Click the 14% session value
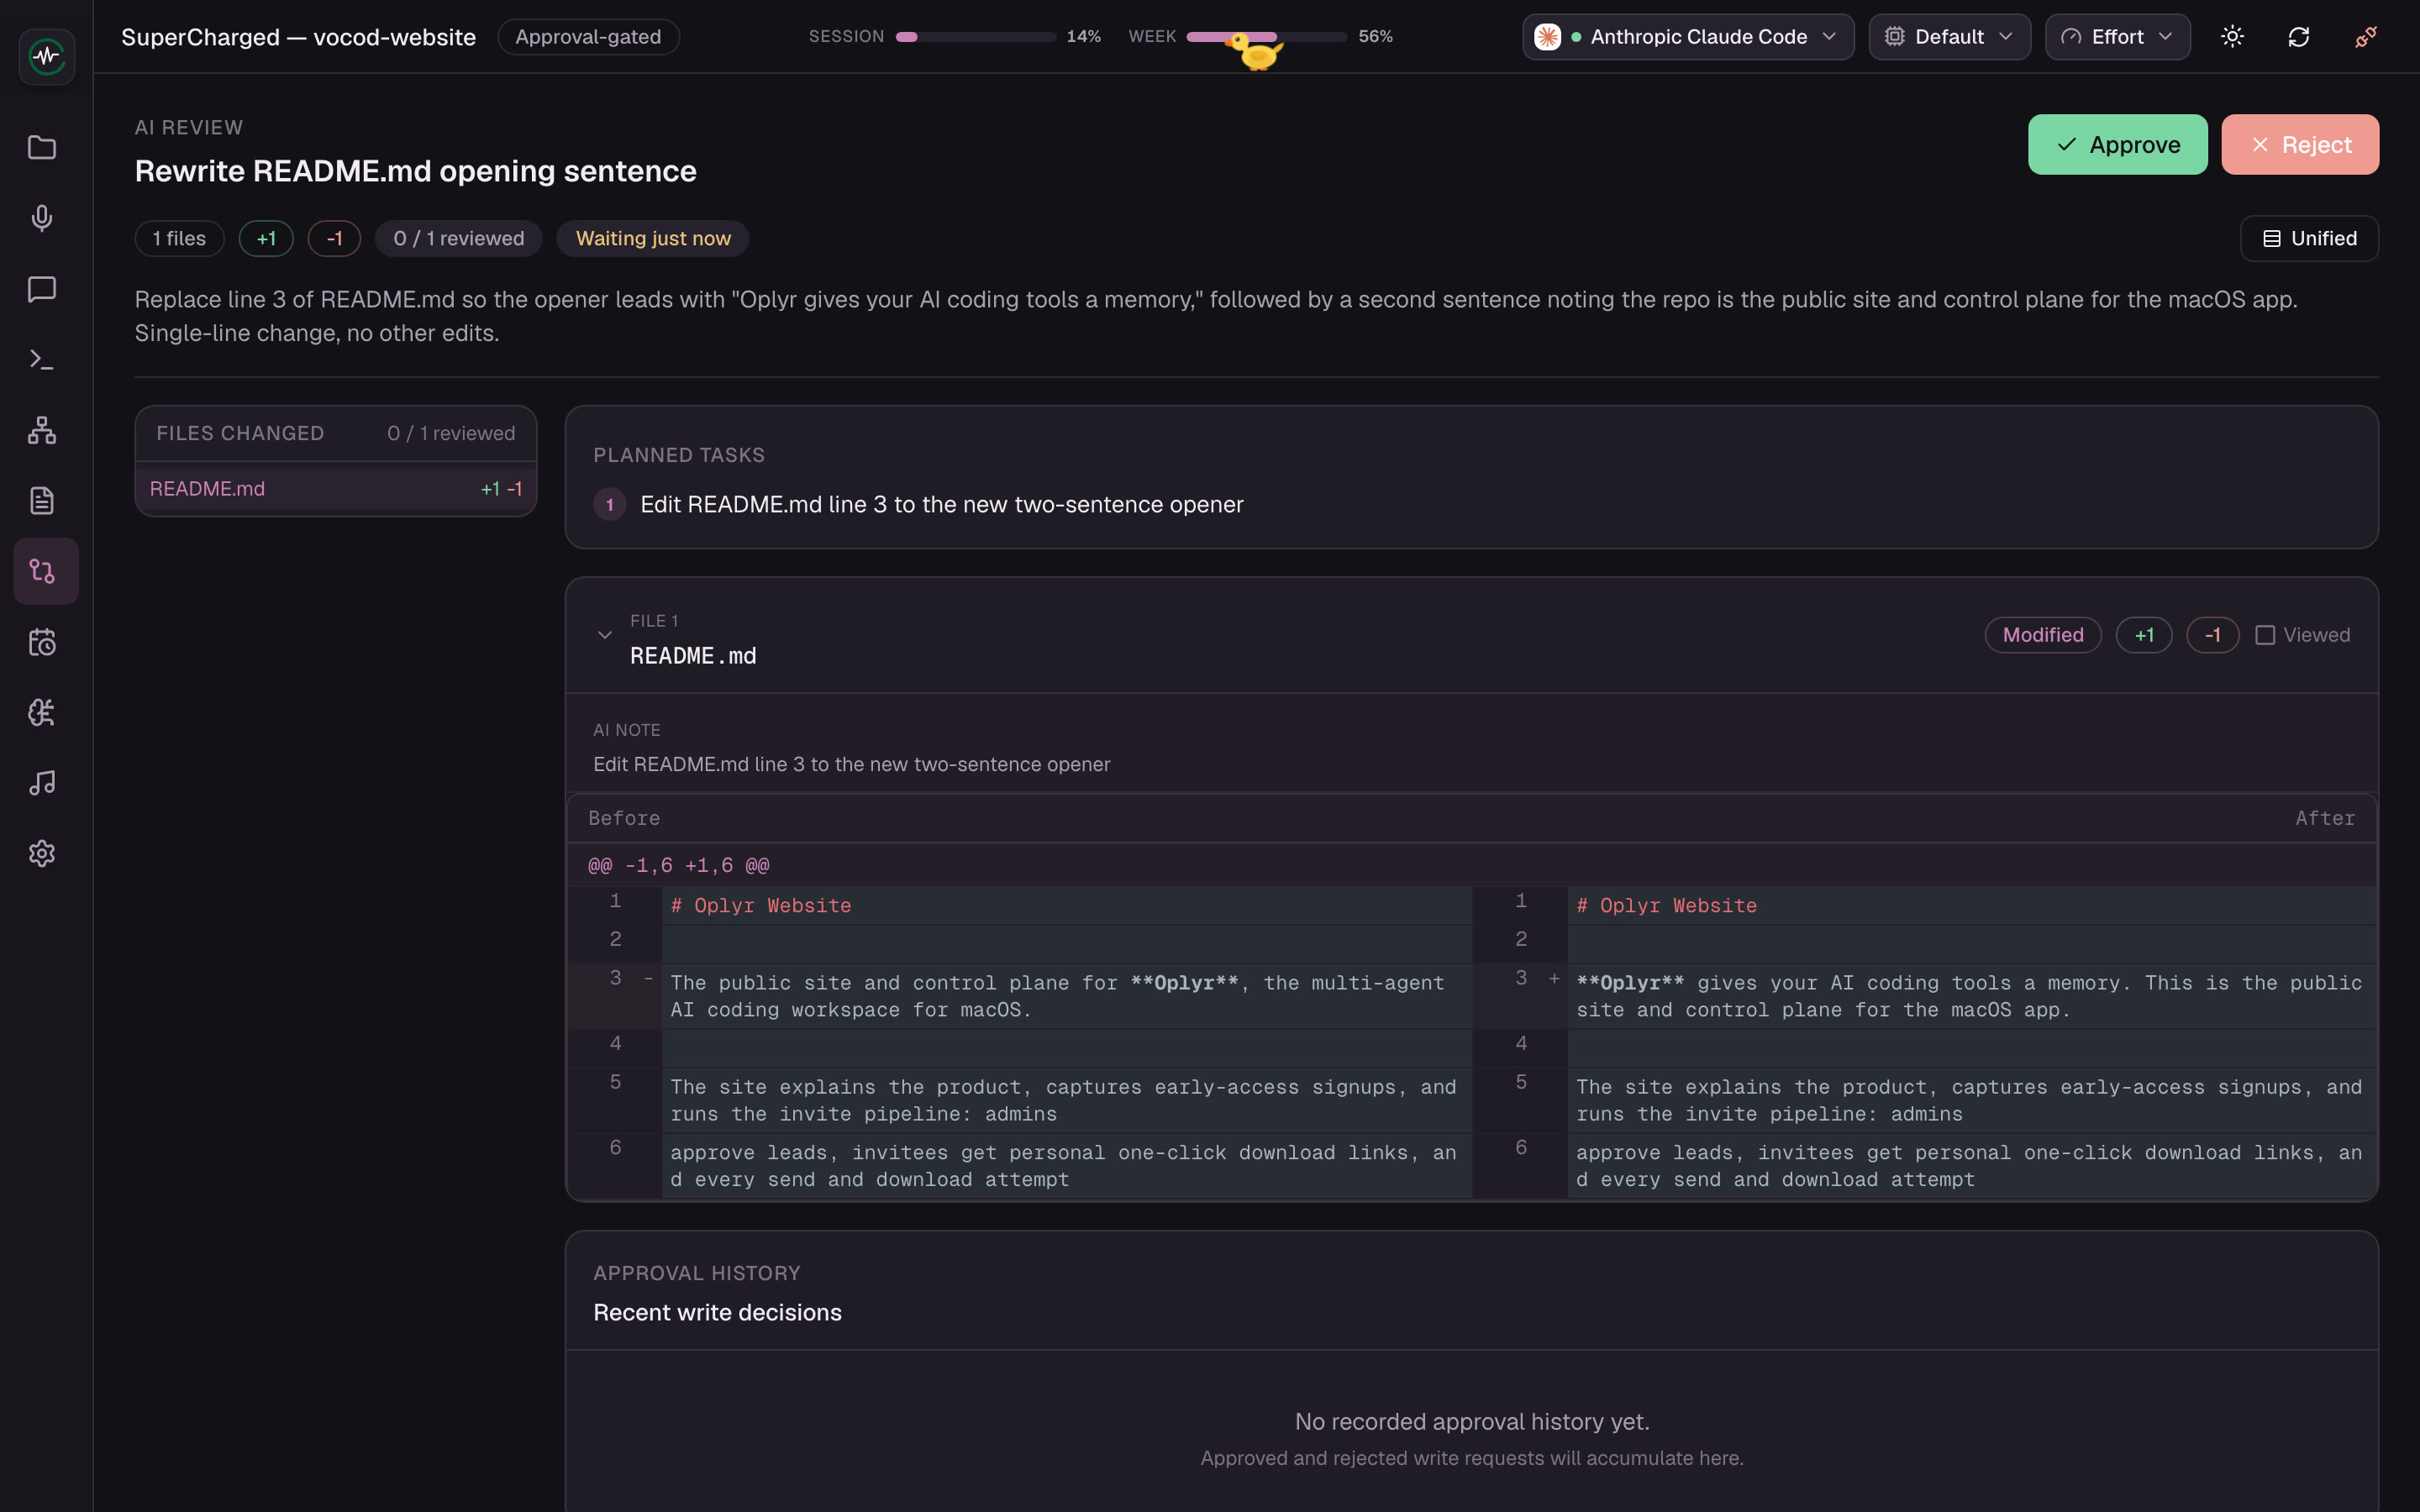The image size is (2420, 1512). point(1083,37)
